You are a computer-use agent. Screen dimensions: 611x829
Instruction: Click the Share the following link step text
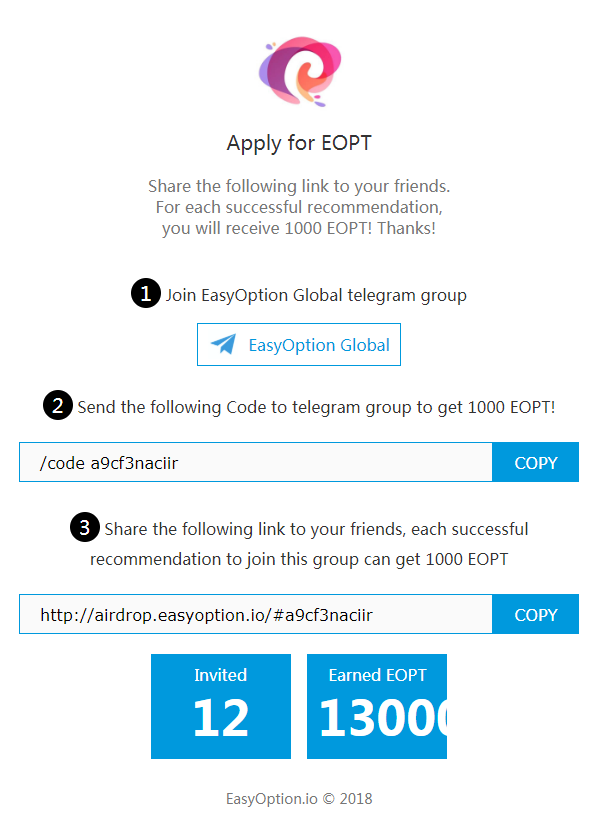[x=309, y=544]
